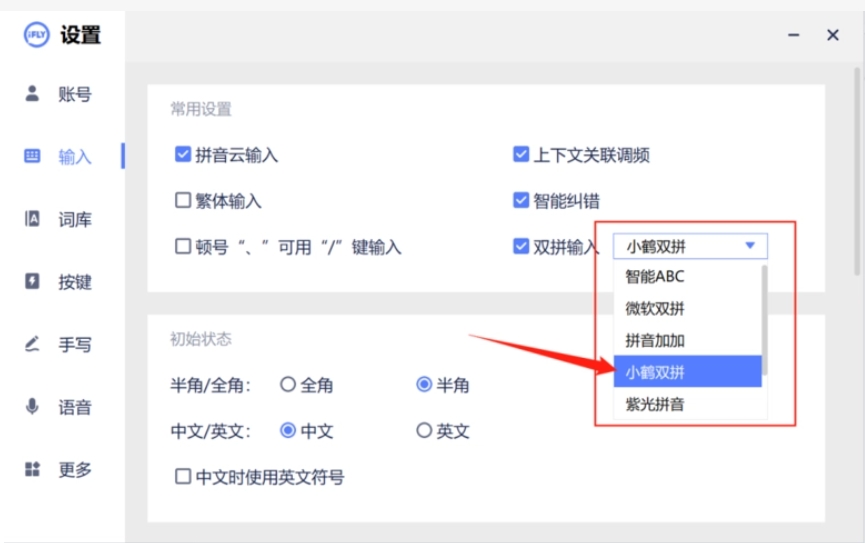Click the 按键 hotkey icon
865x543 pixels.
click(x=32, y=281)
